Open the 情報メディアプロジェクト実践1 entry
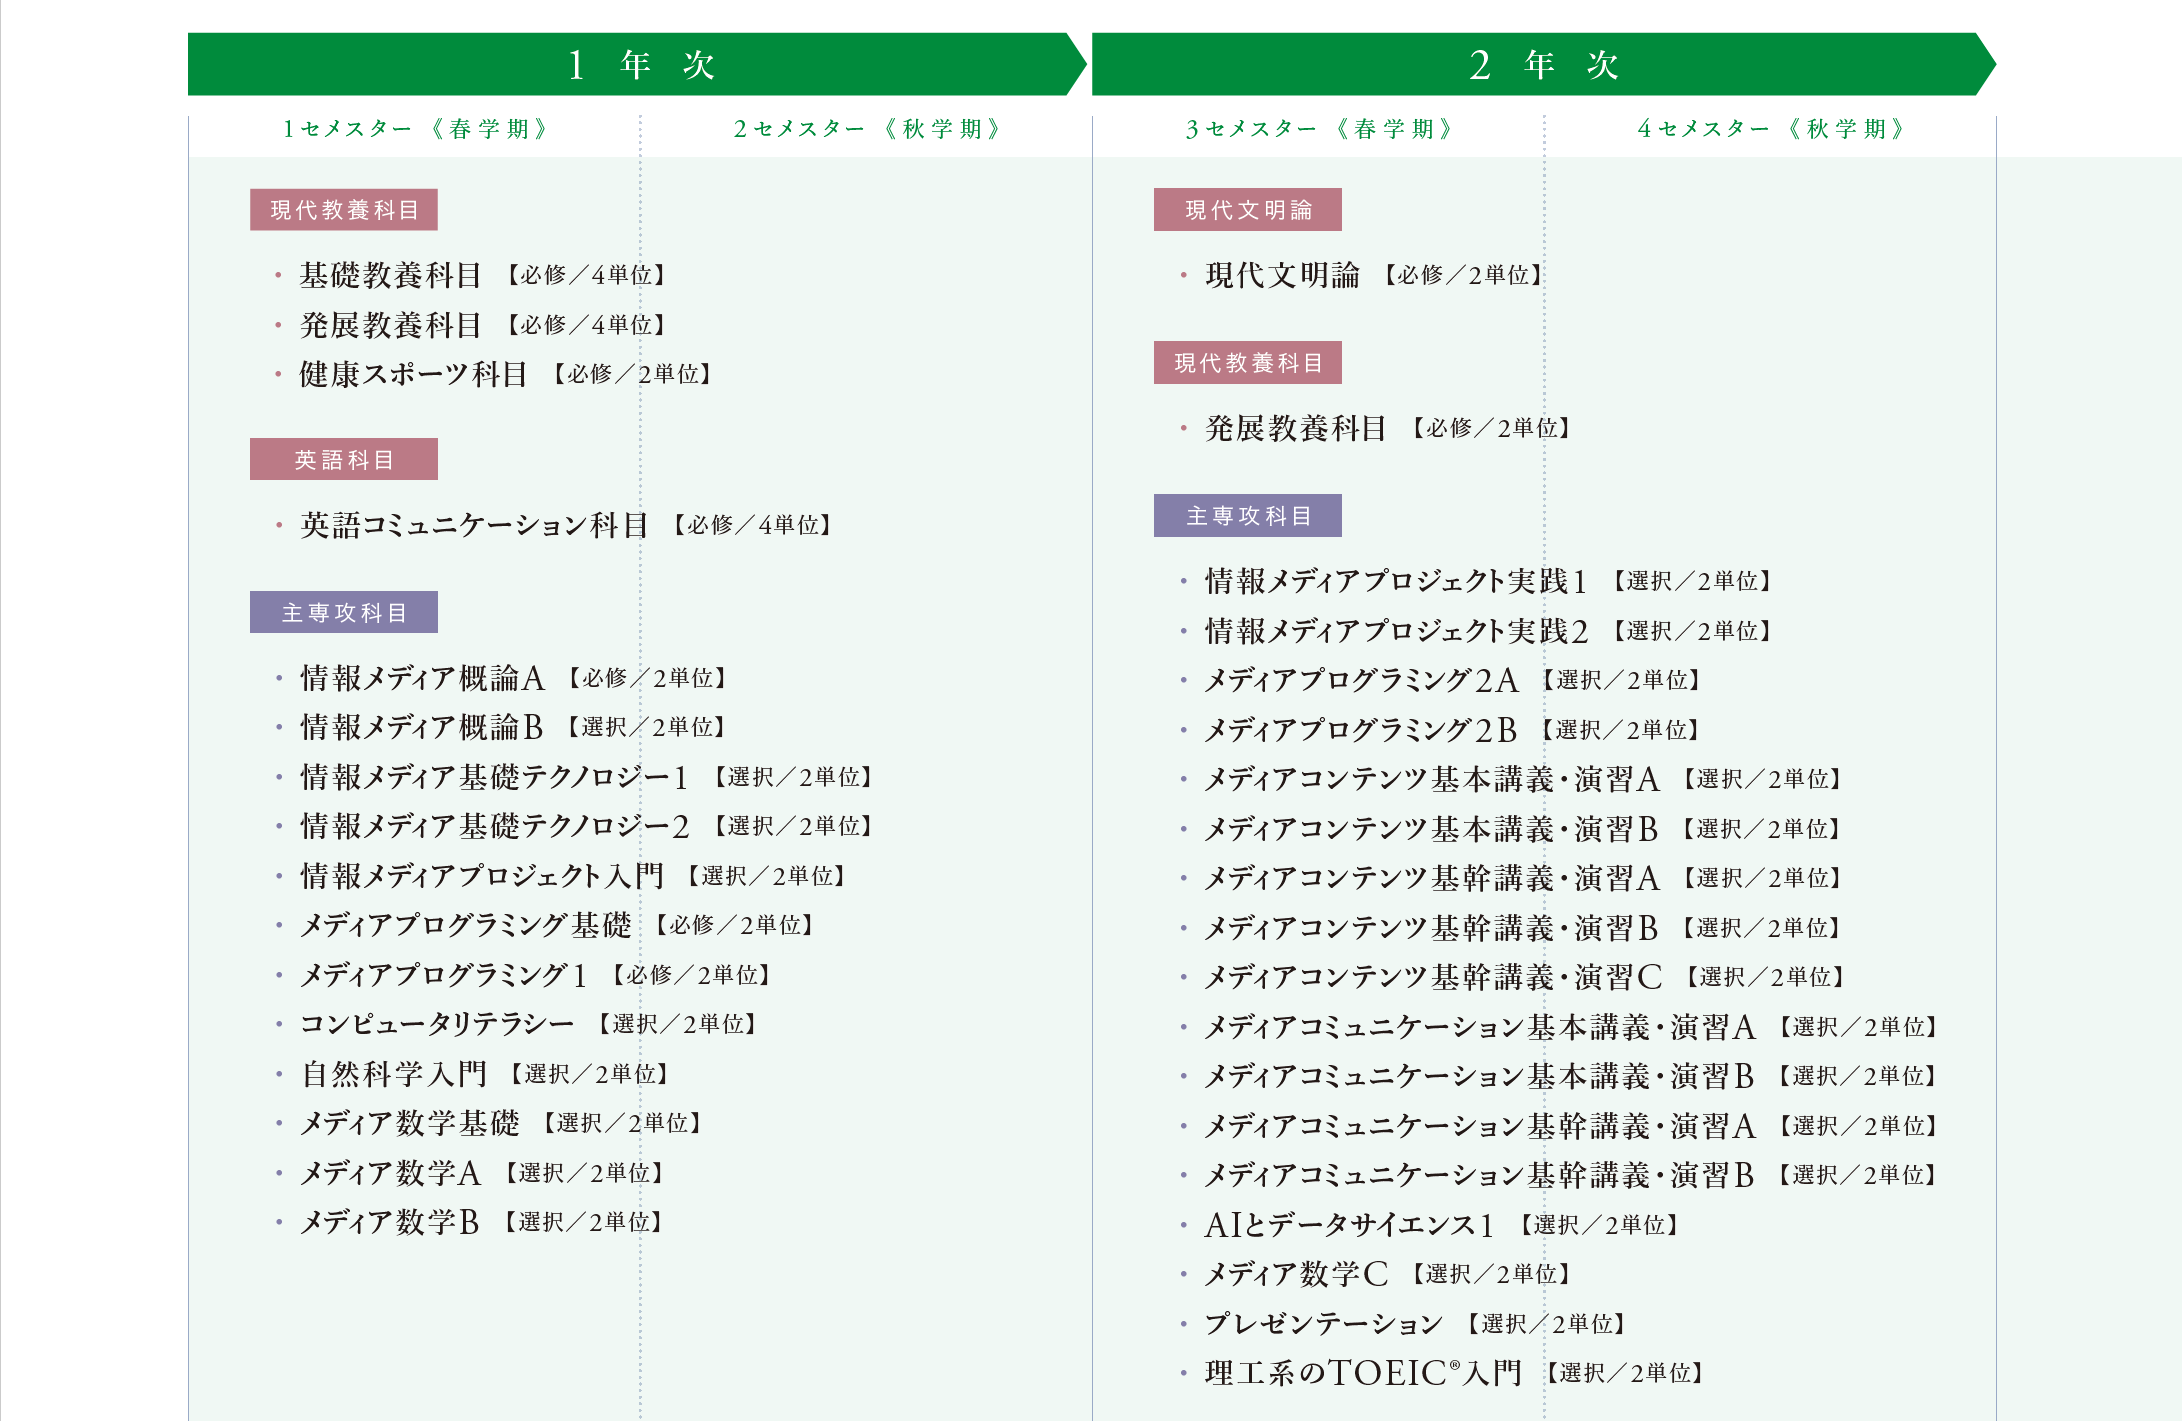 click(x=1488, y=581)
